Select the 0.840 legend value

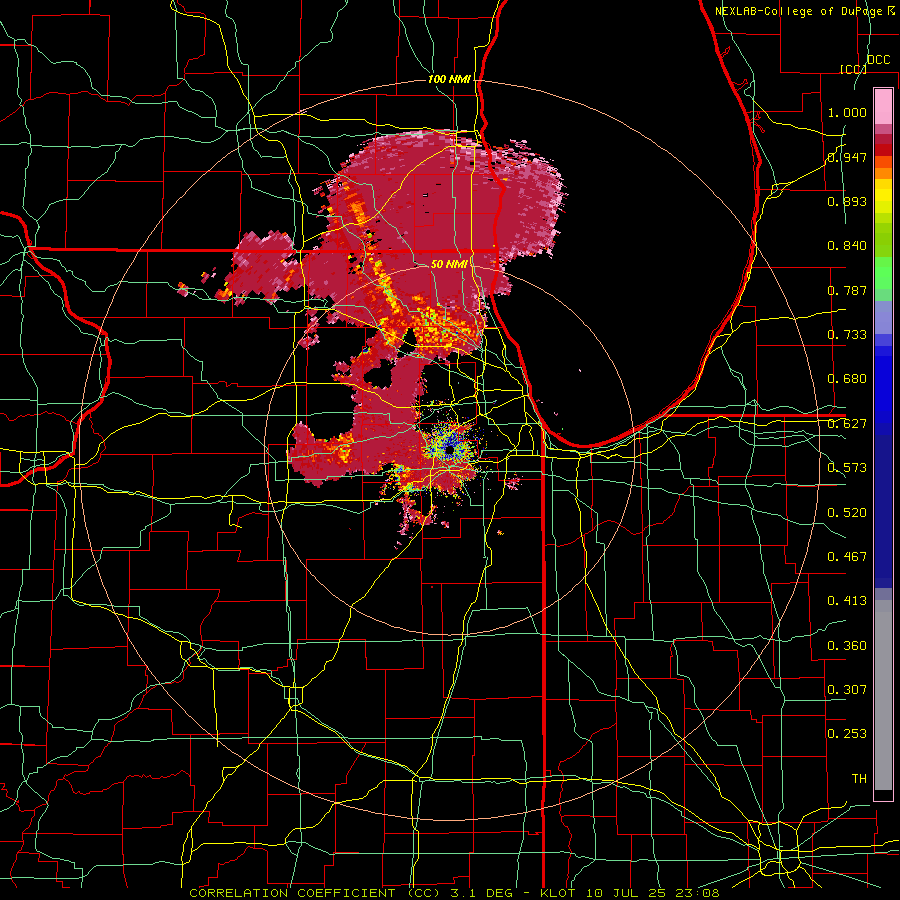pyautogui.click(x=847, y=246)
